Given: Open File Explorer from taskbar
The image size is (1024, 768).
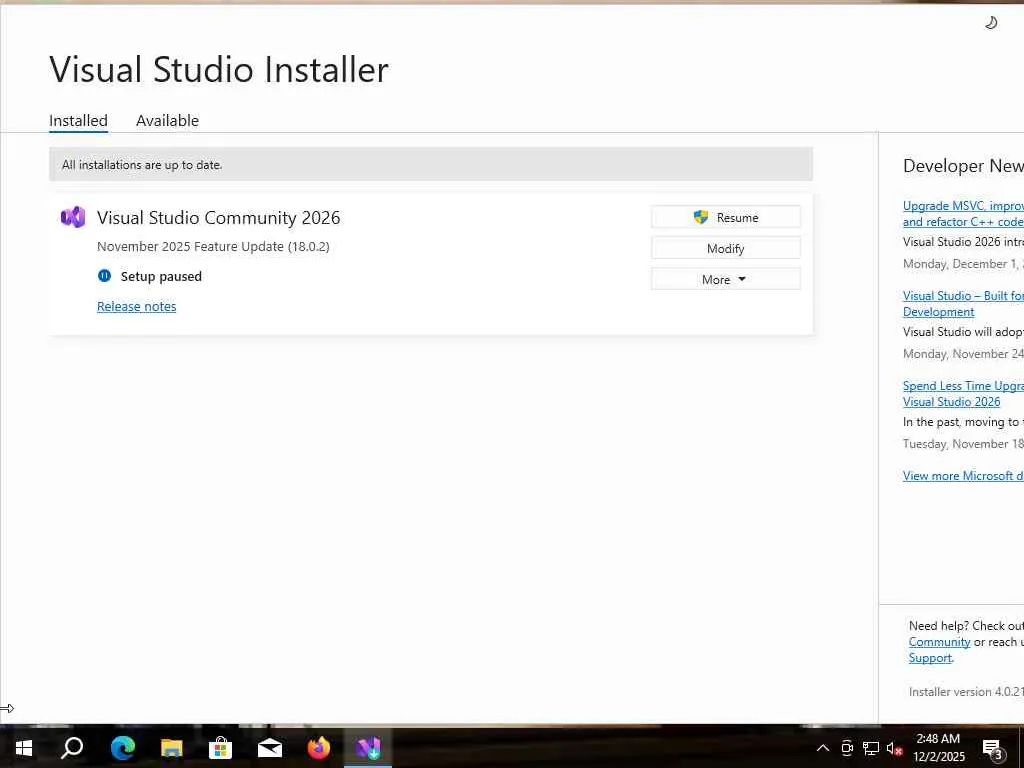Looking at the screenshot, I should pos(171,748).
